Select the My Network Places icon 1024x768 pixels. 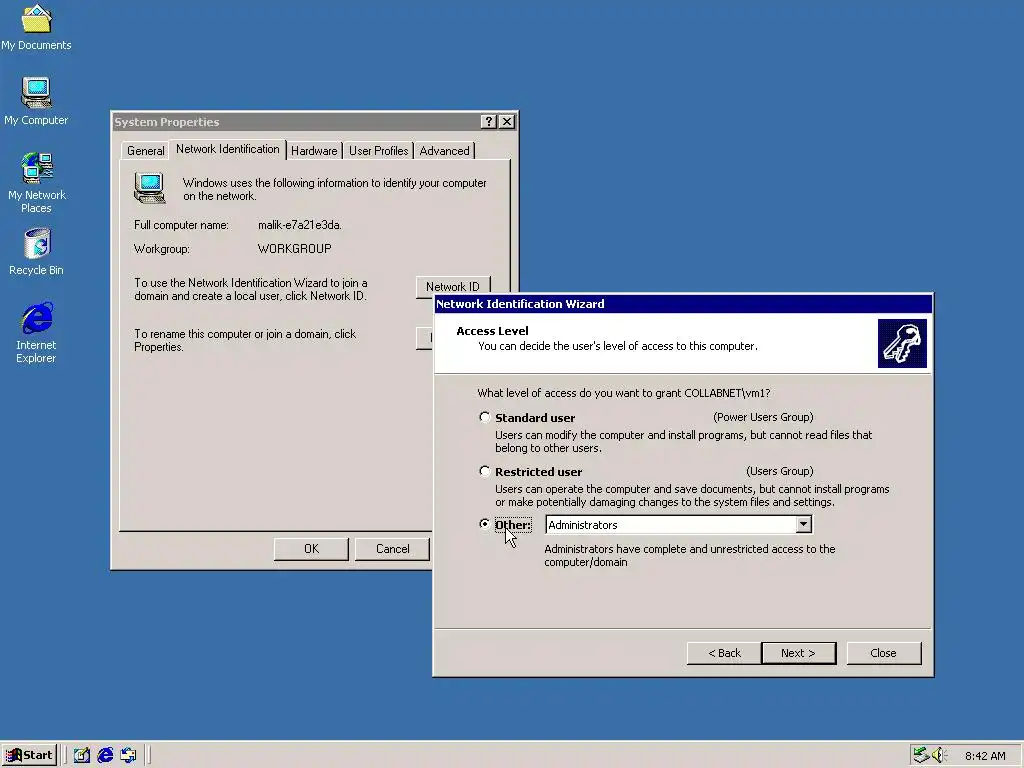point(37,183)
